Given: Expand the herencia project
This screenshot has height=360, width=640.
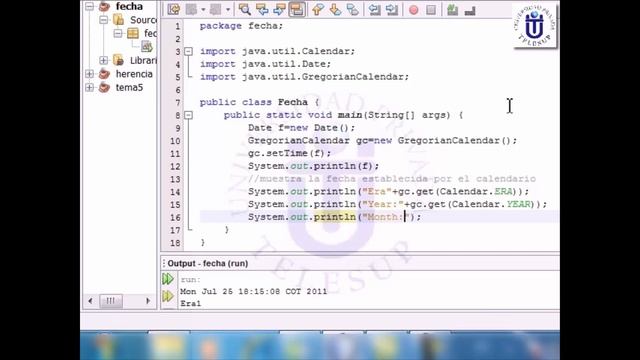Looking at the screenshot, I should pyautogui.click(x=89, y=74).
